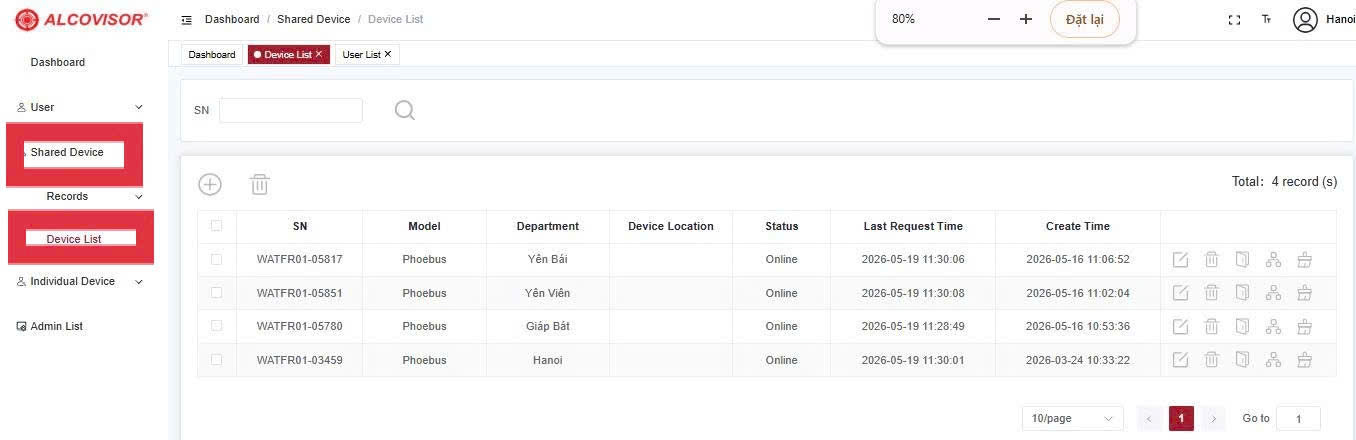Click the Đặt lại reset zoom button
Viewport: 1356px width, 440px height.
(1085, 20)
